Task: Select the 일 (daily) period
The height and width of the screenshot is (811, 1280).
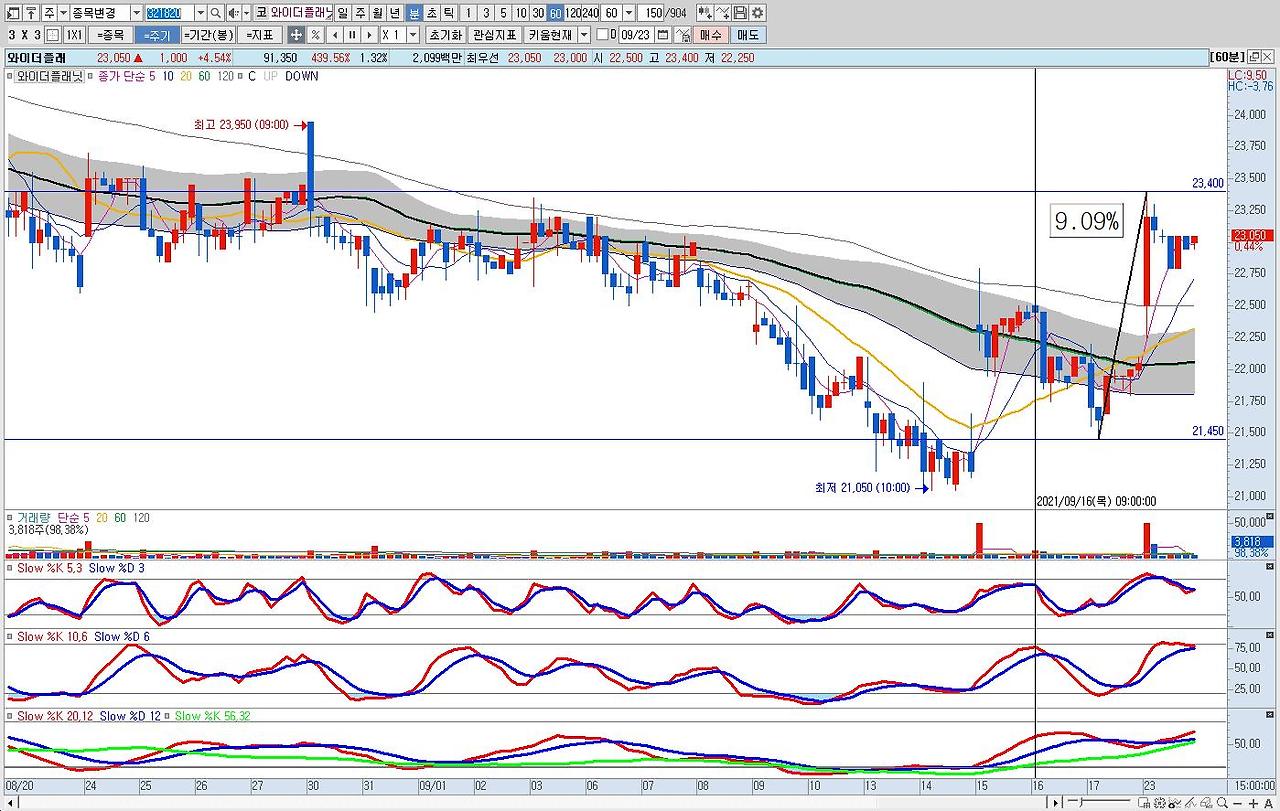Action: pos(343,13)
